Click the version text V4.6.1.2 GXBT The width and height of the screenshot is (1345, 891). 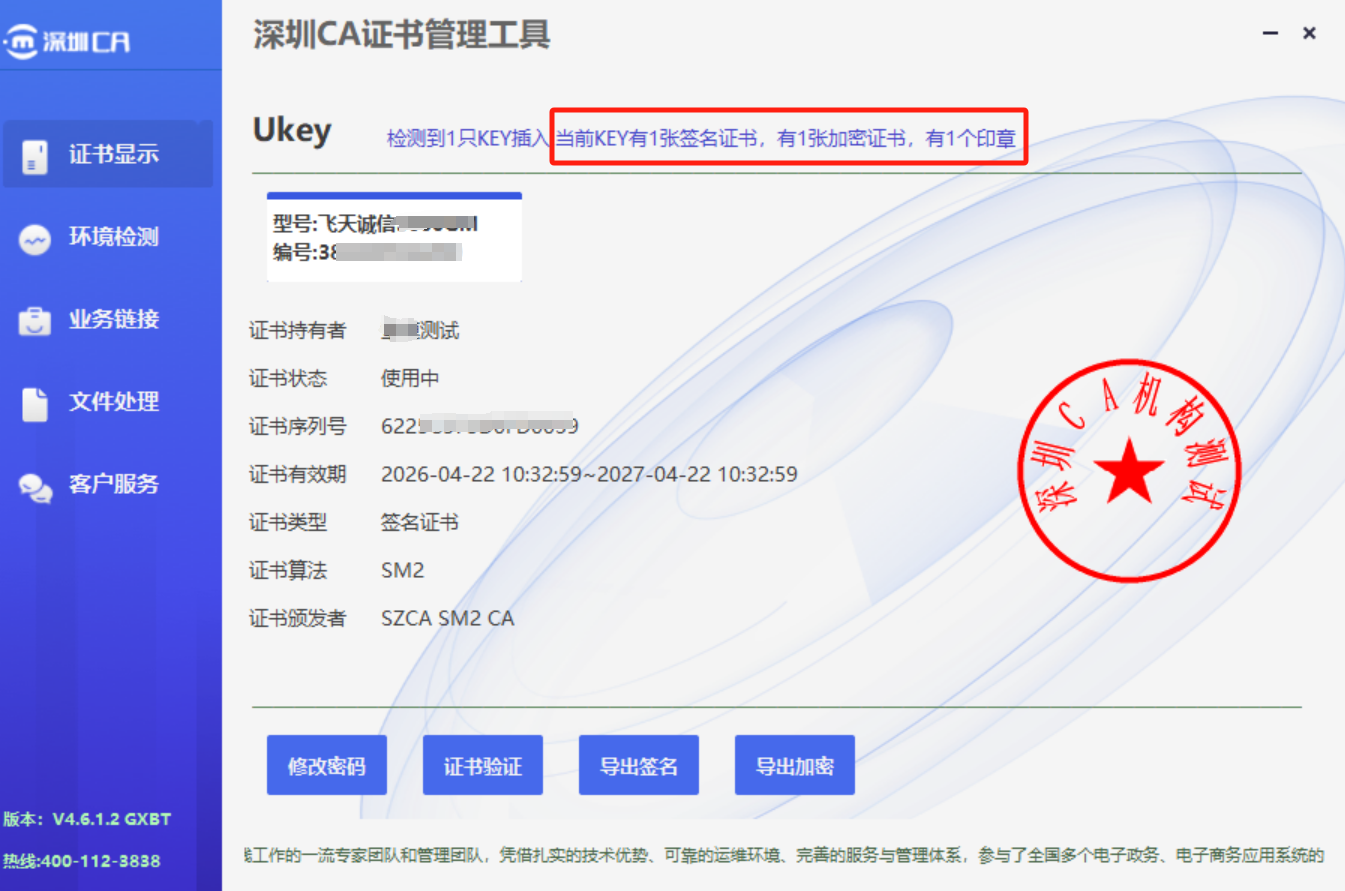(x=112, y=820)
